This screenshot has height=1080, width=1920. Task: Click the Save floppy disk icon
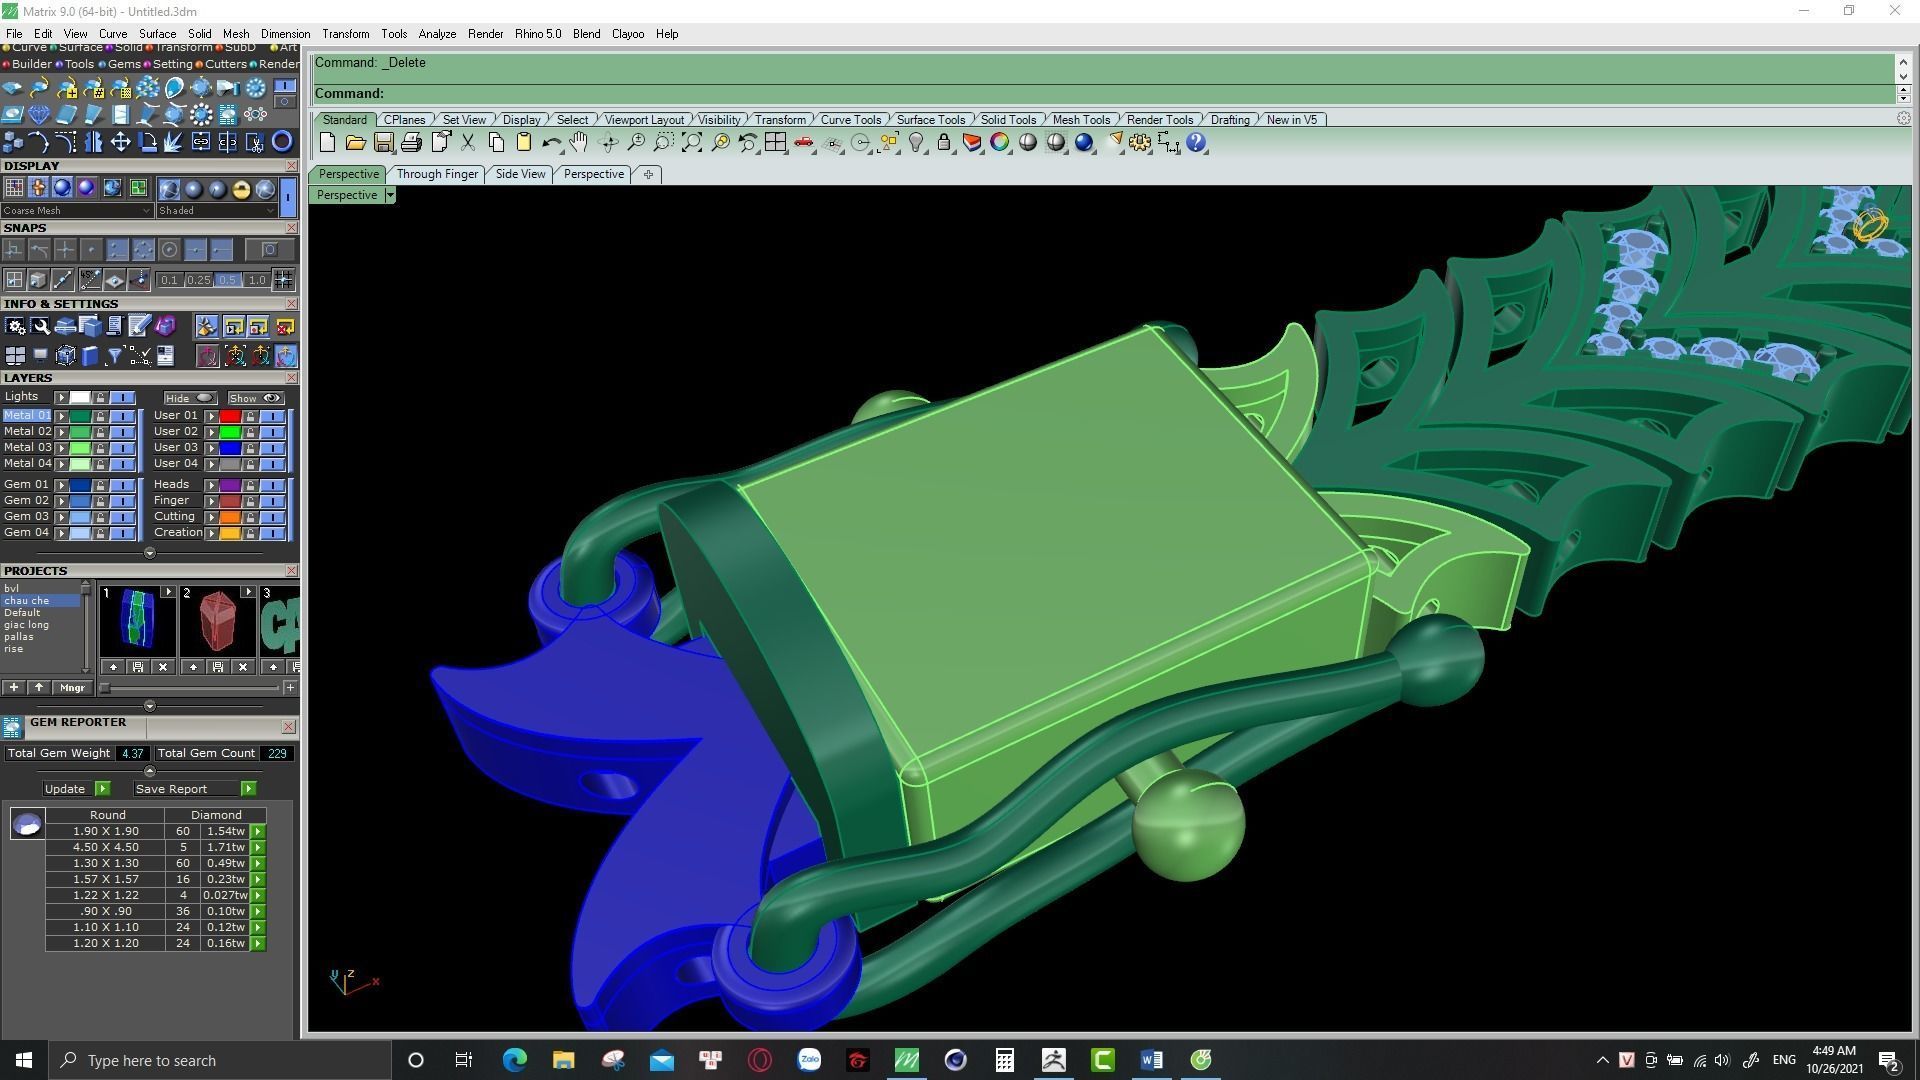pos(383,143)
